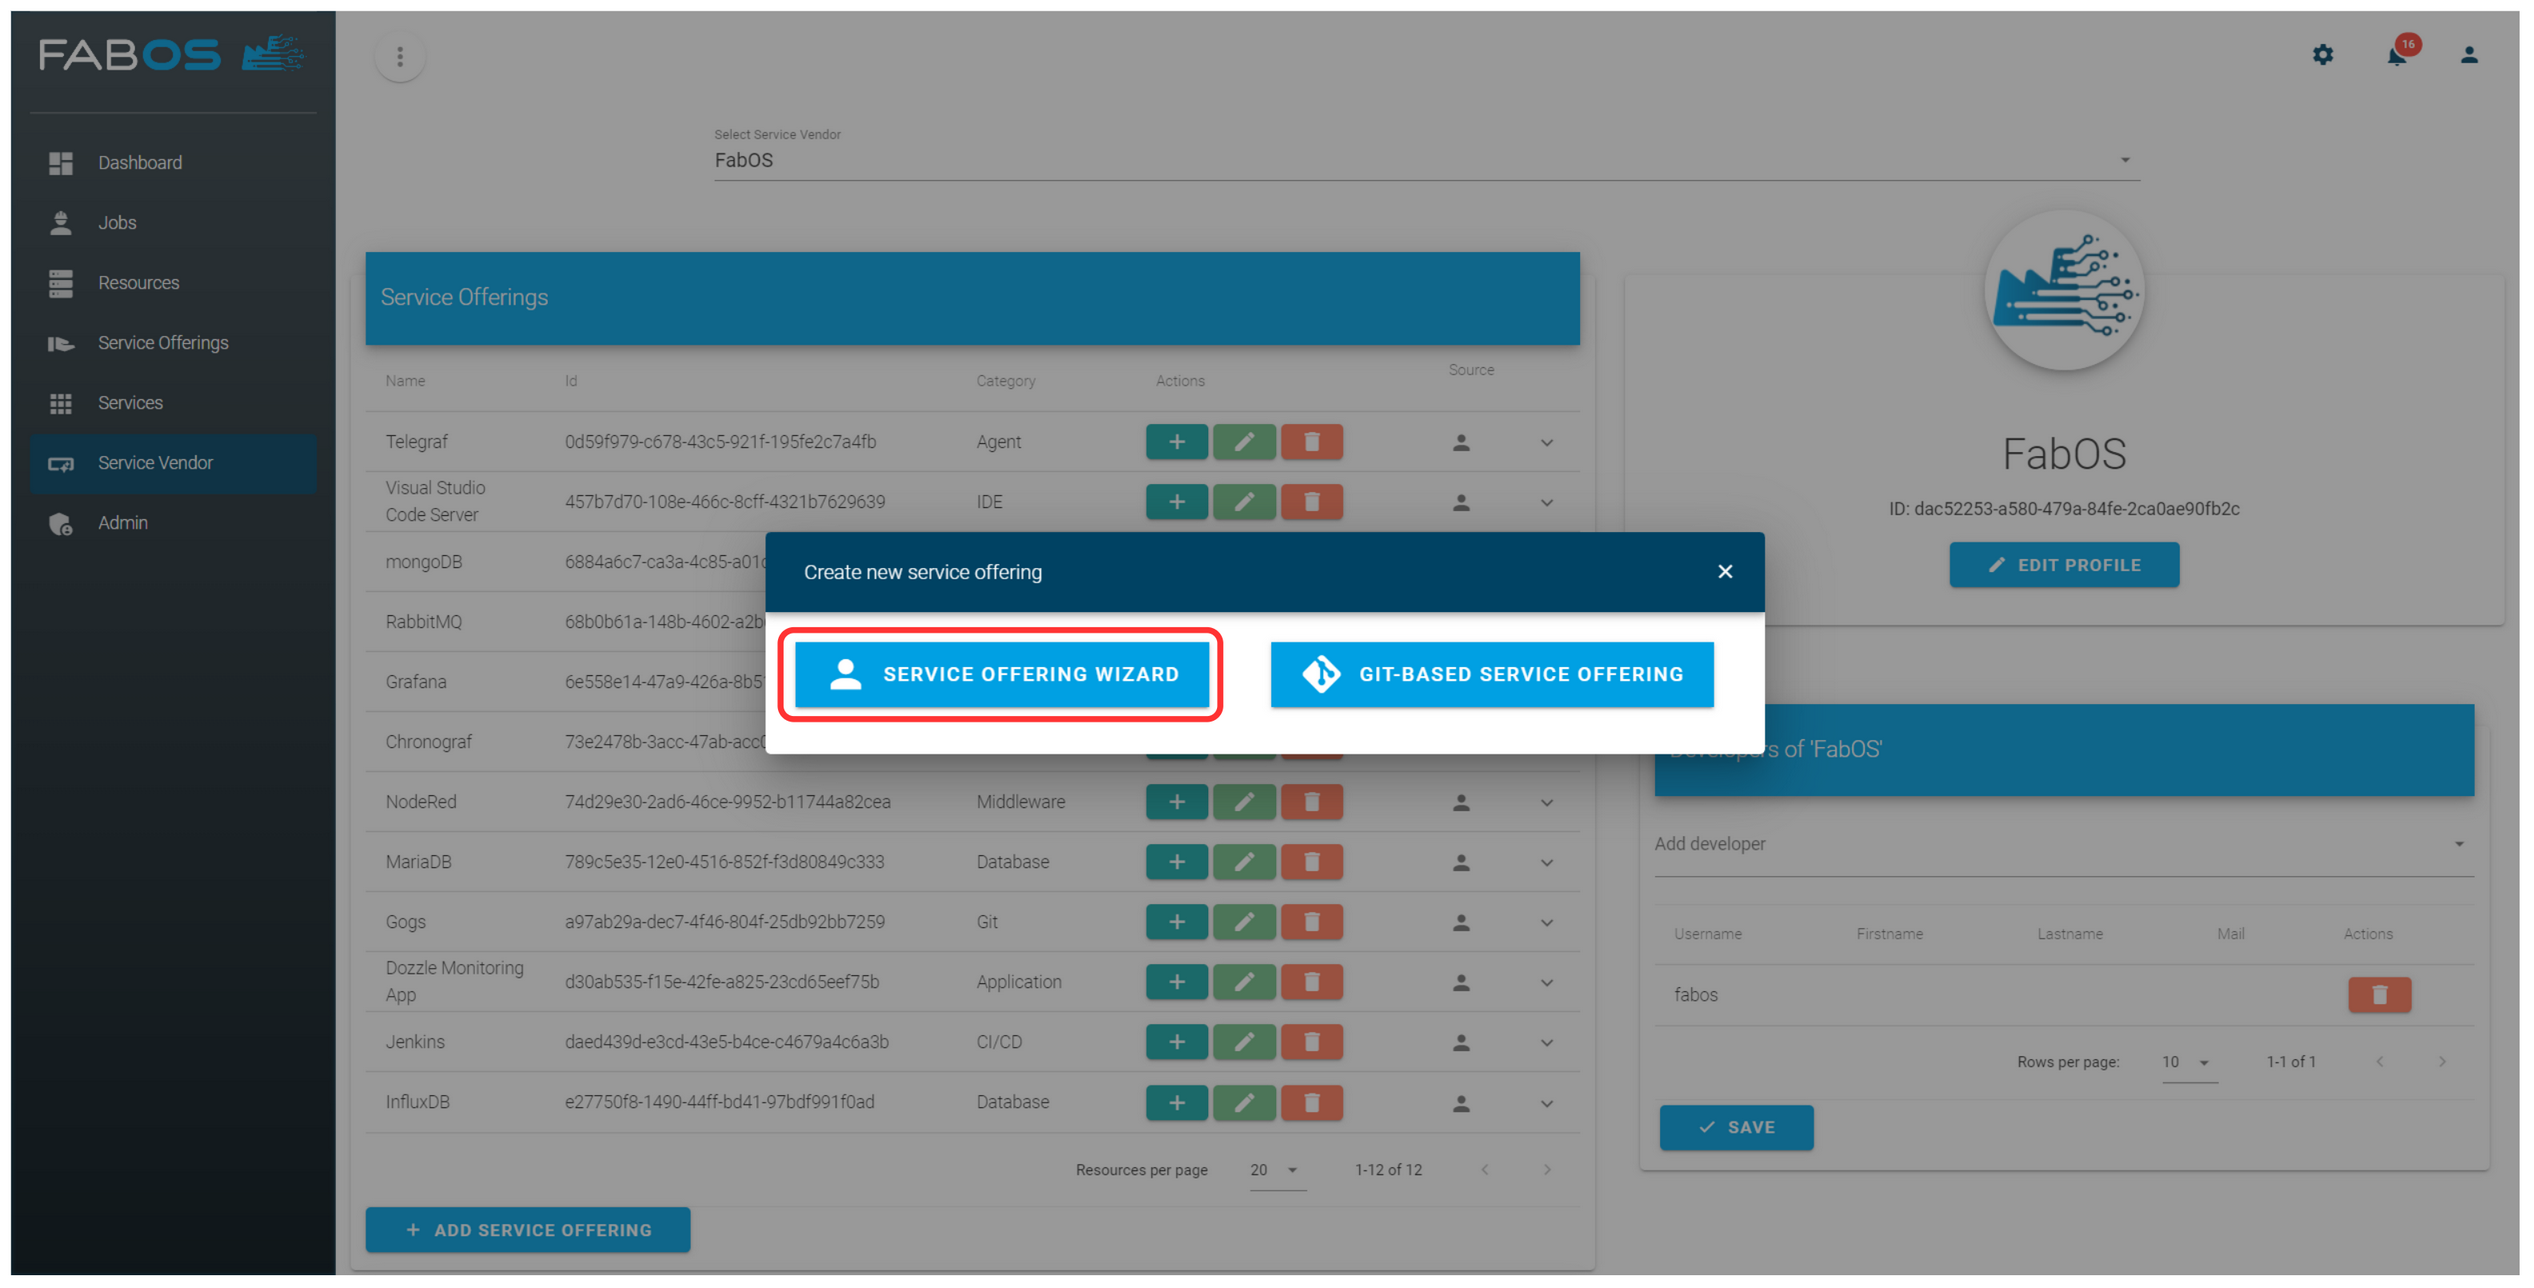Open the Admin section in sidebar
This screenshot has width=2534, height=1288.
122,522
